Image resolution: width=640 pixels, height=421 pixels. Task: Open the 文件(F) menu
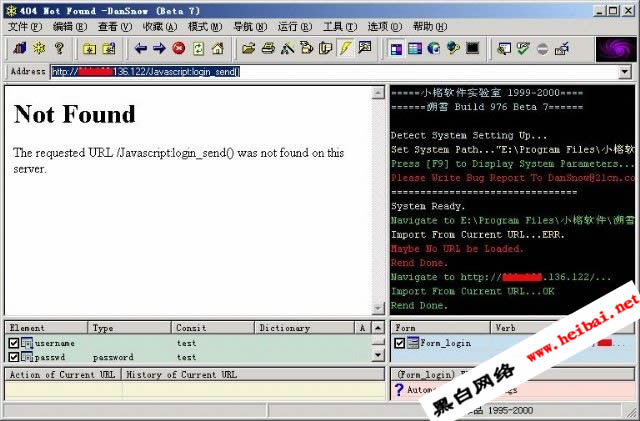[x=25, y=27]
